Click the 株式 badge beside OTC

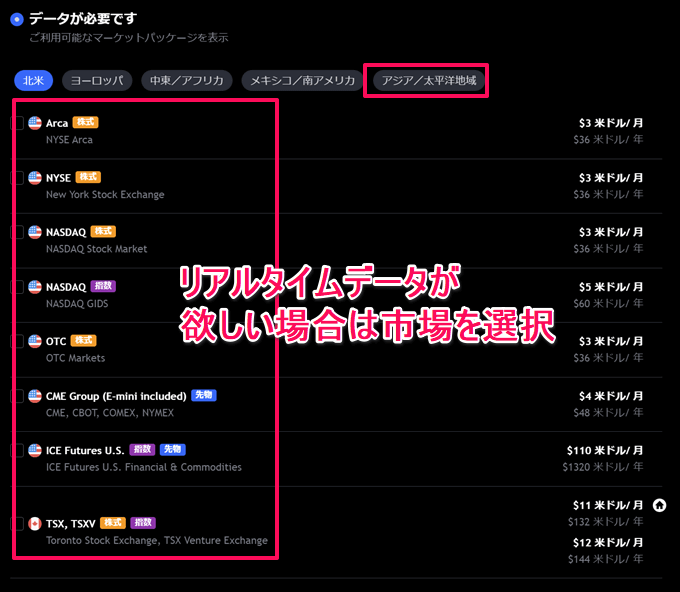(x=84, y=340)
